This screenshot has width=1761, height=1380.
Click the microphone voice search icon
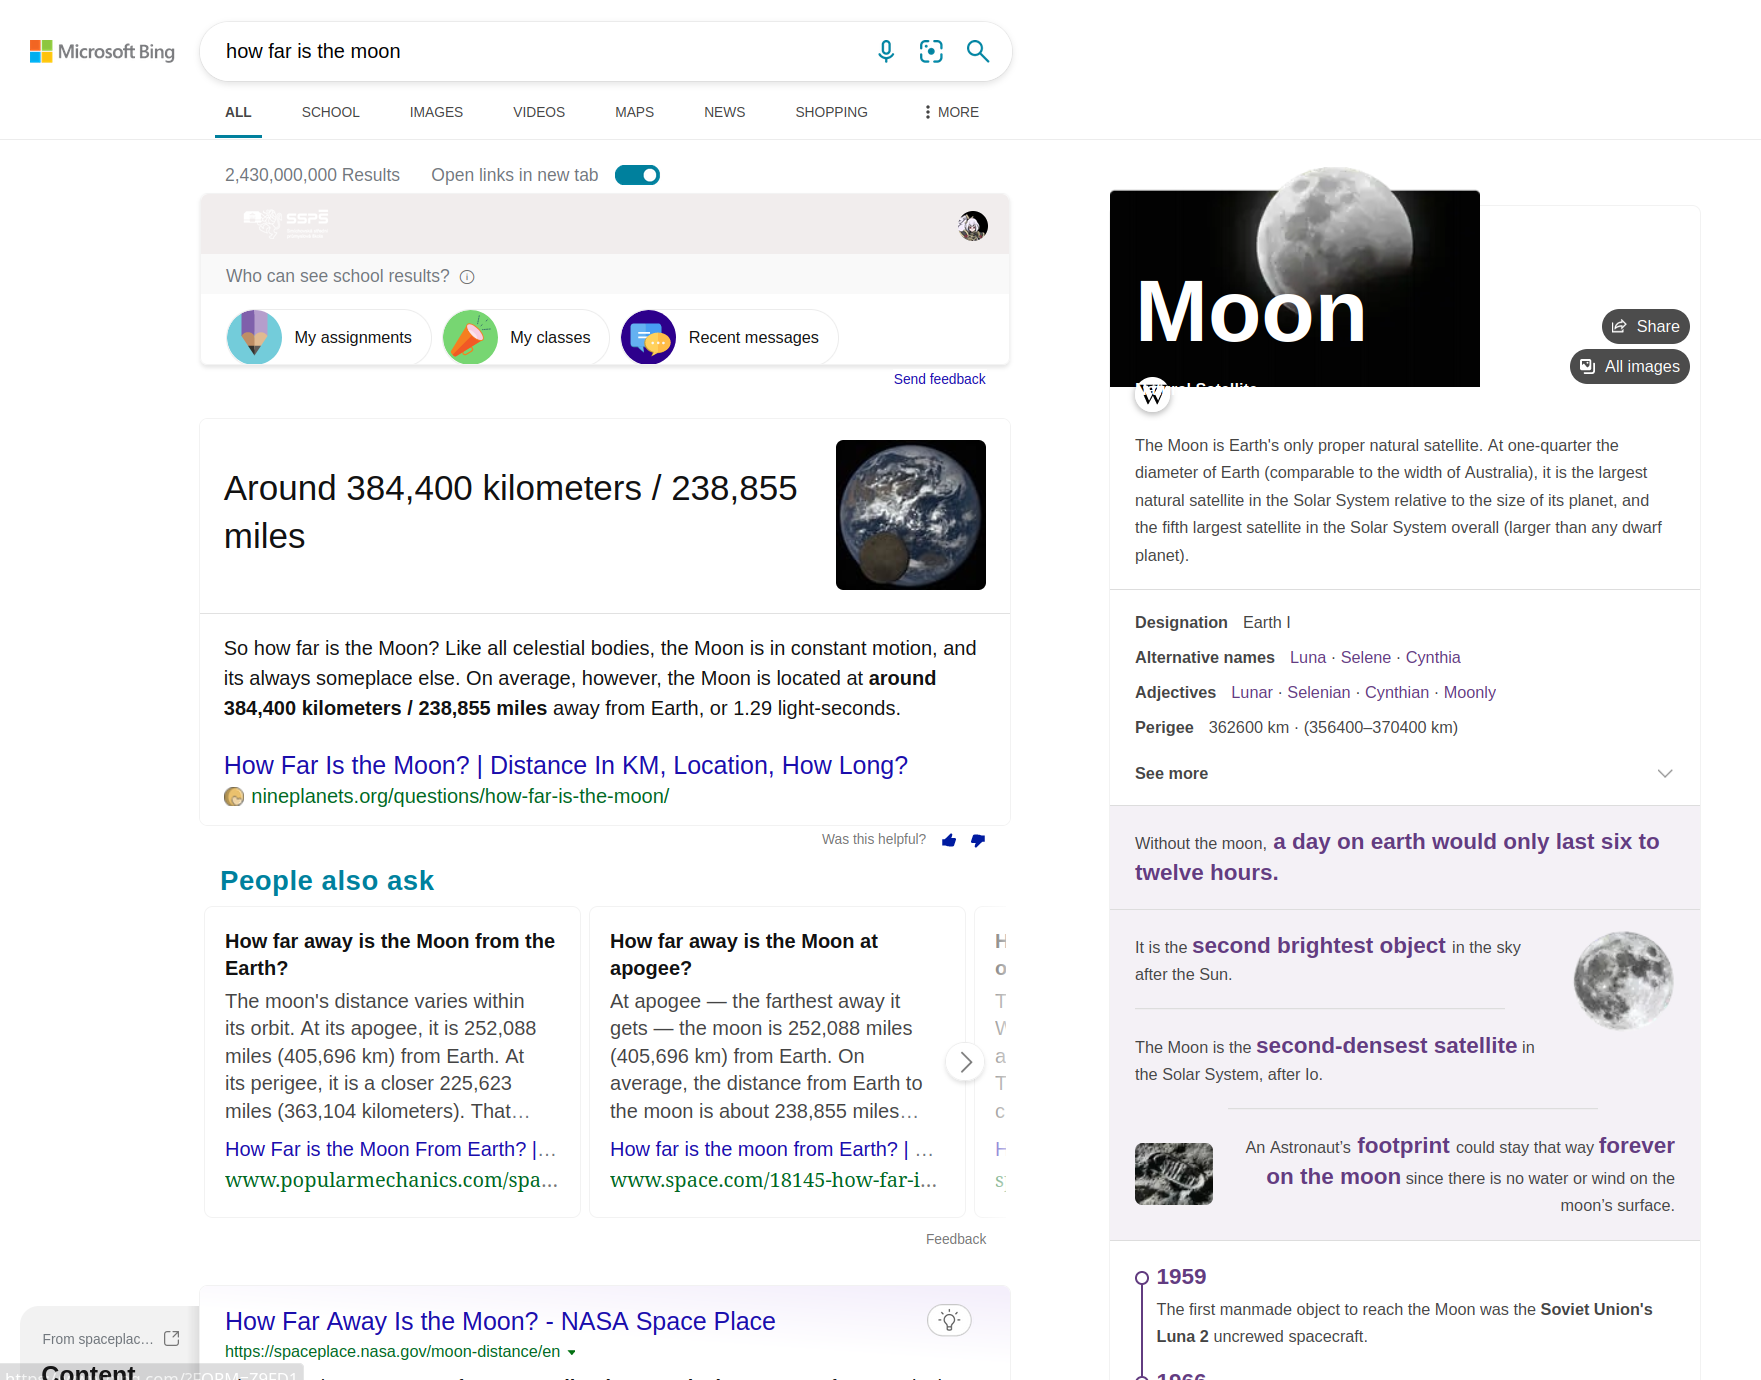[x=885, y=51]
